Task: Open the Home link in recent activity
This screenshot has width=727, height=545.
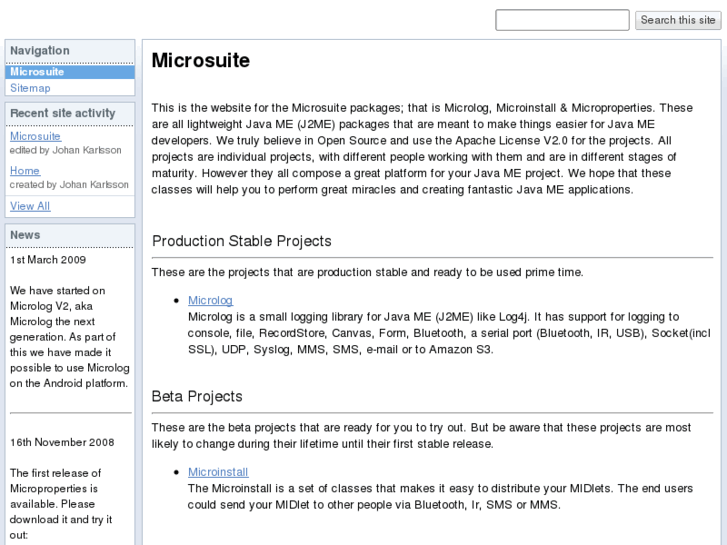Action: 25,171
